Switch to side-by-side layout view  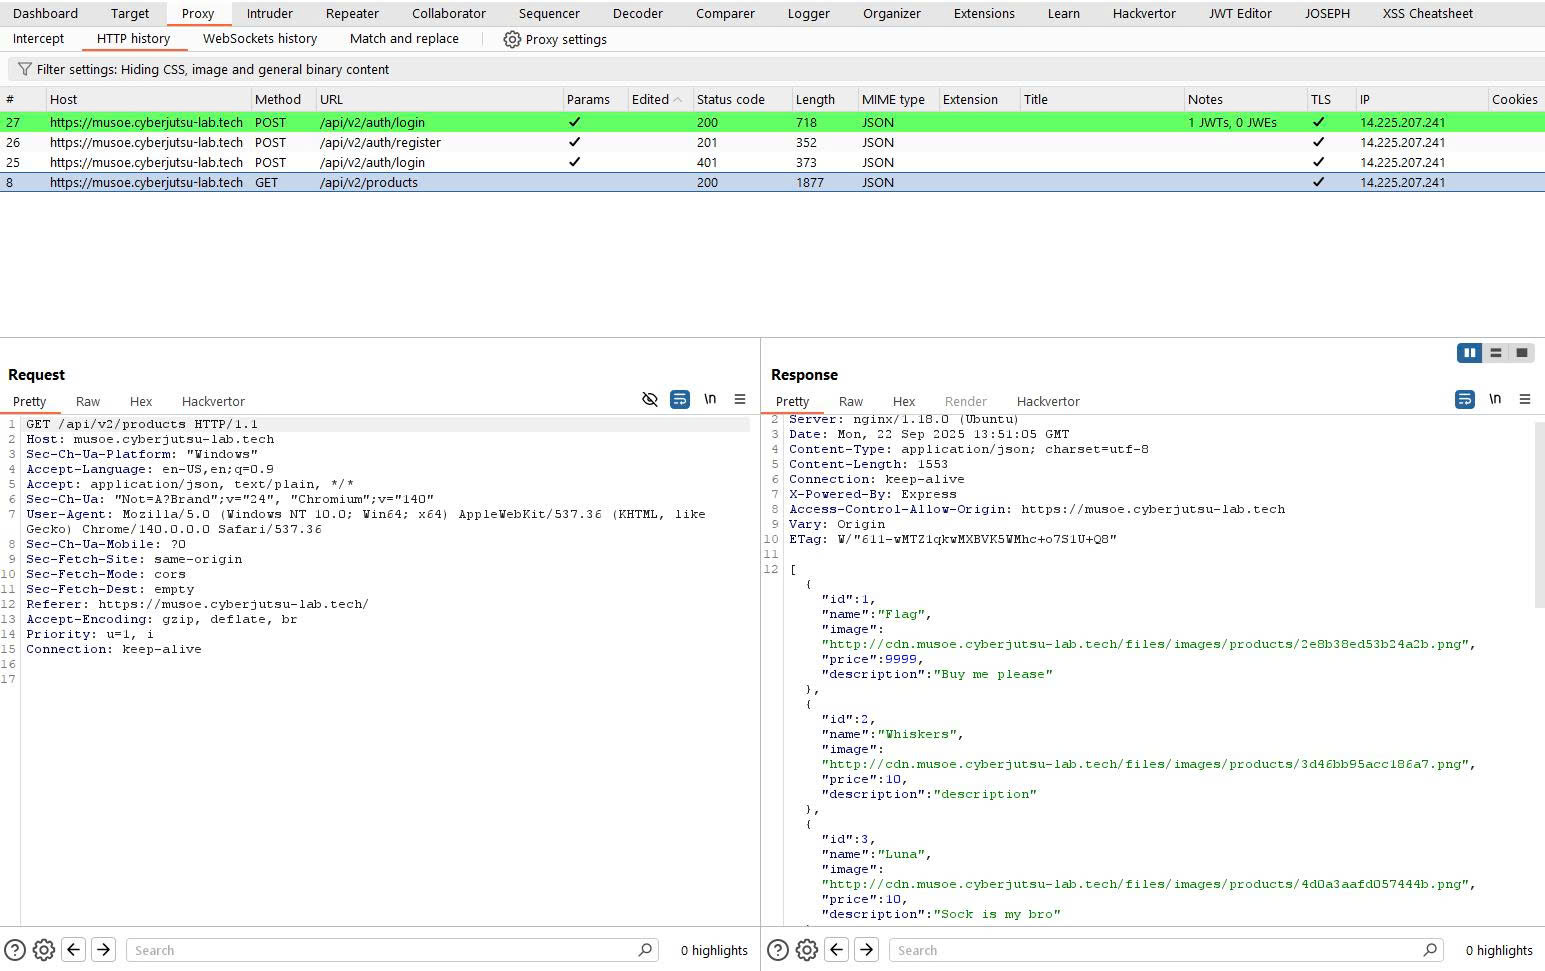point(1470,352)
